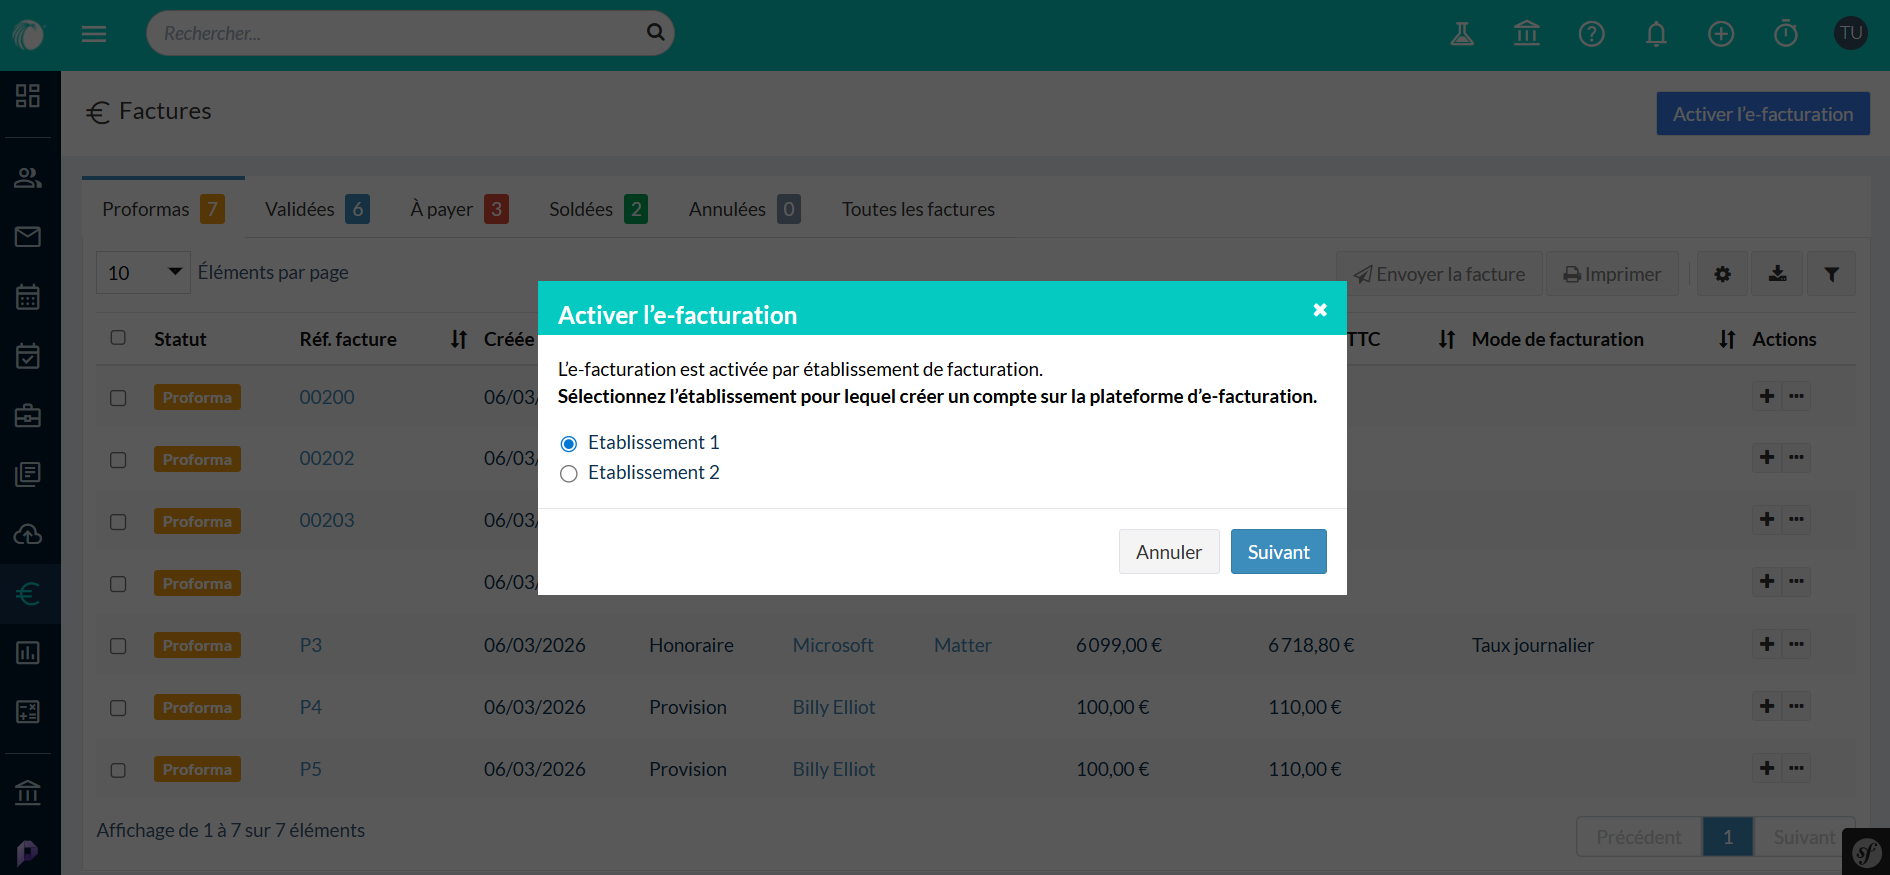Click the timer stopwatch icon in header
The image size is (1890, 875).
tap(1785, 34)
